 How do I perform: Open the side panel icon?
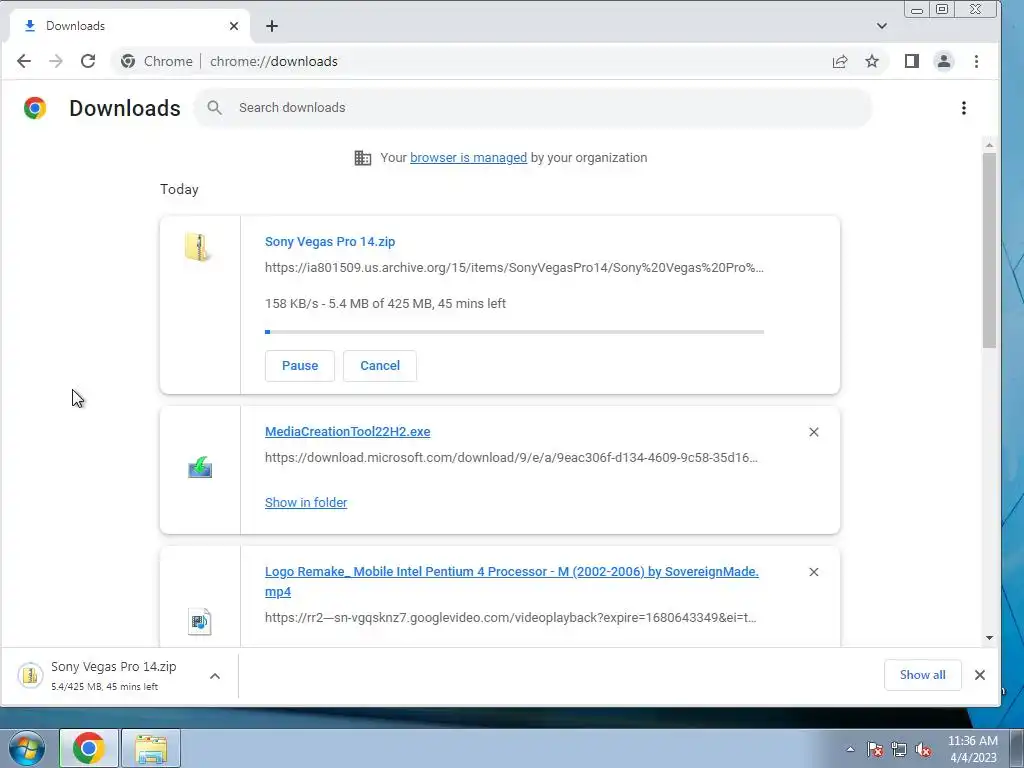point(912,61)
